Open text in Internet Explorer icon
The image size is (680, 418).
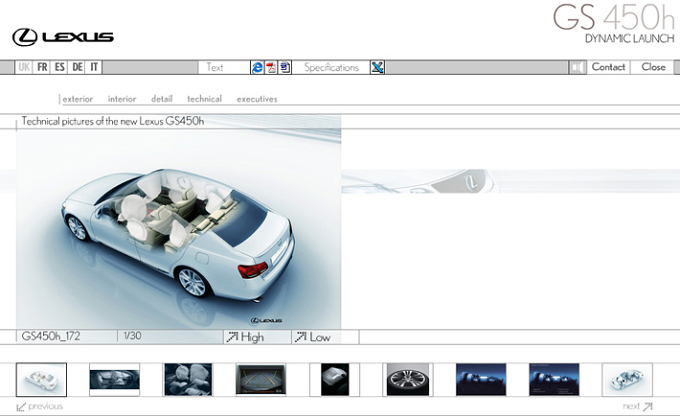[x=257, y=67]
